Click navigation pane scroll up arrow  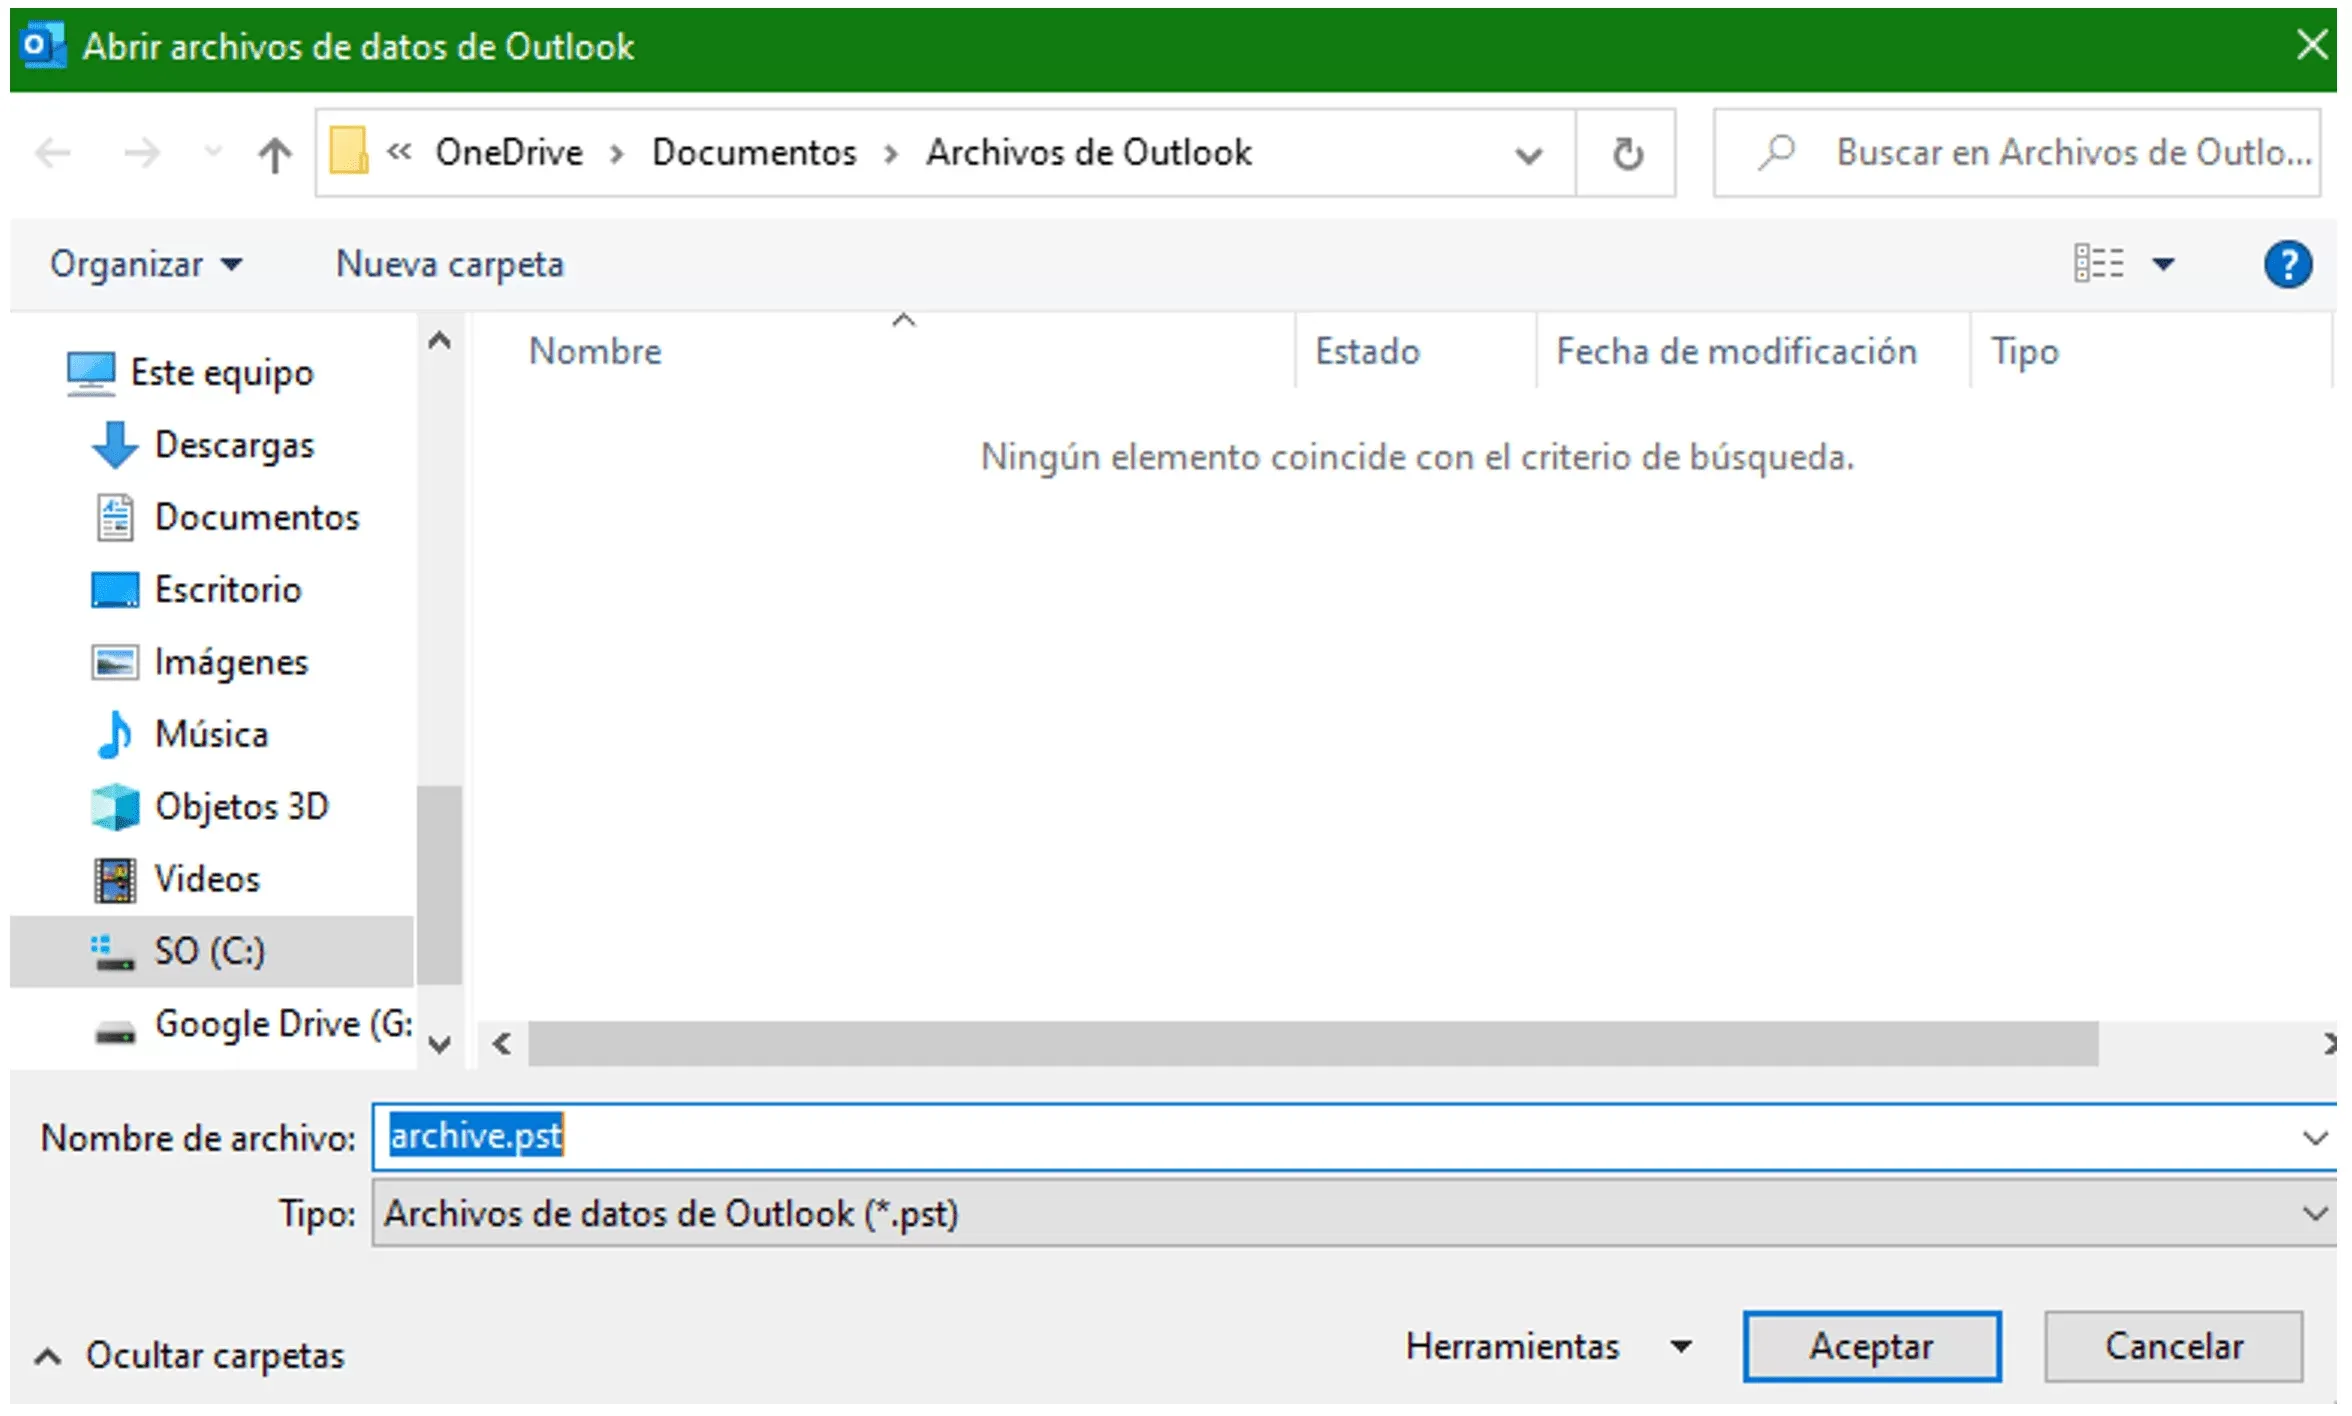(439, 341)
